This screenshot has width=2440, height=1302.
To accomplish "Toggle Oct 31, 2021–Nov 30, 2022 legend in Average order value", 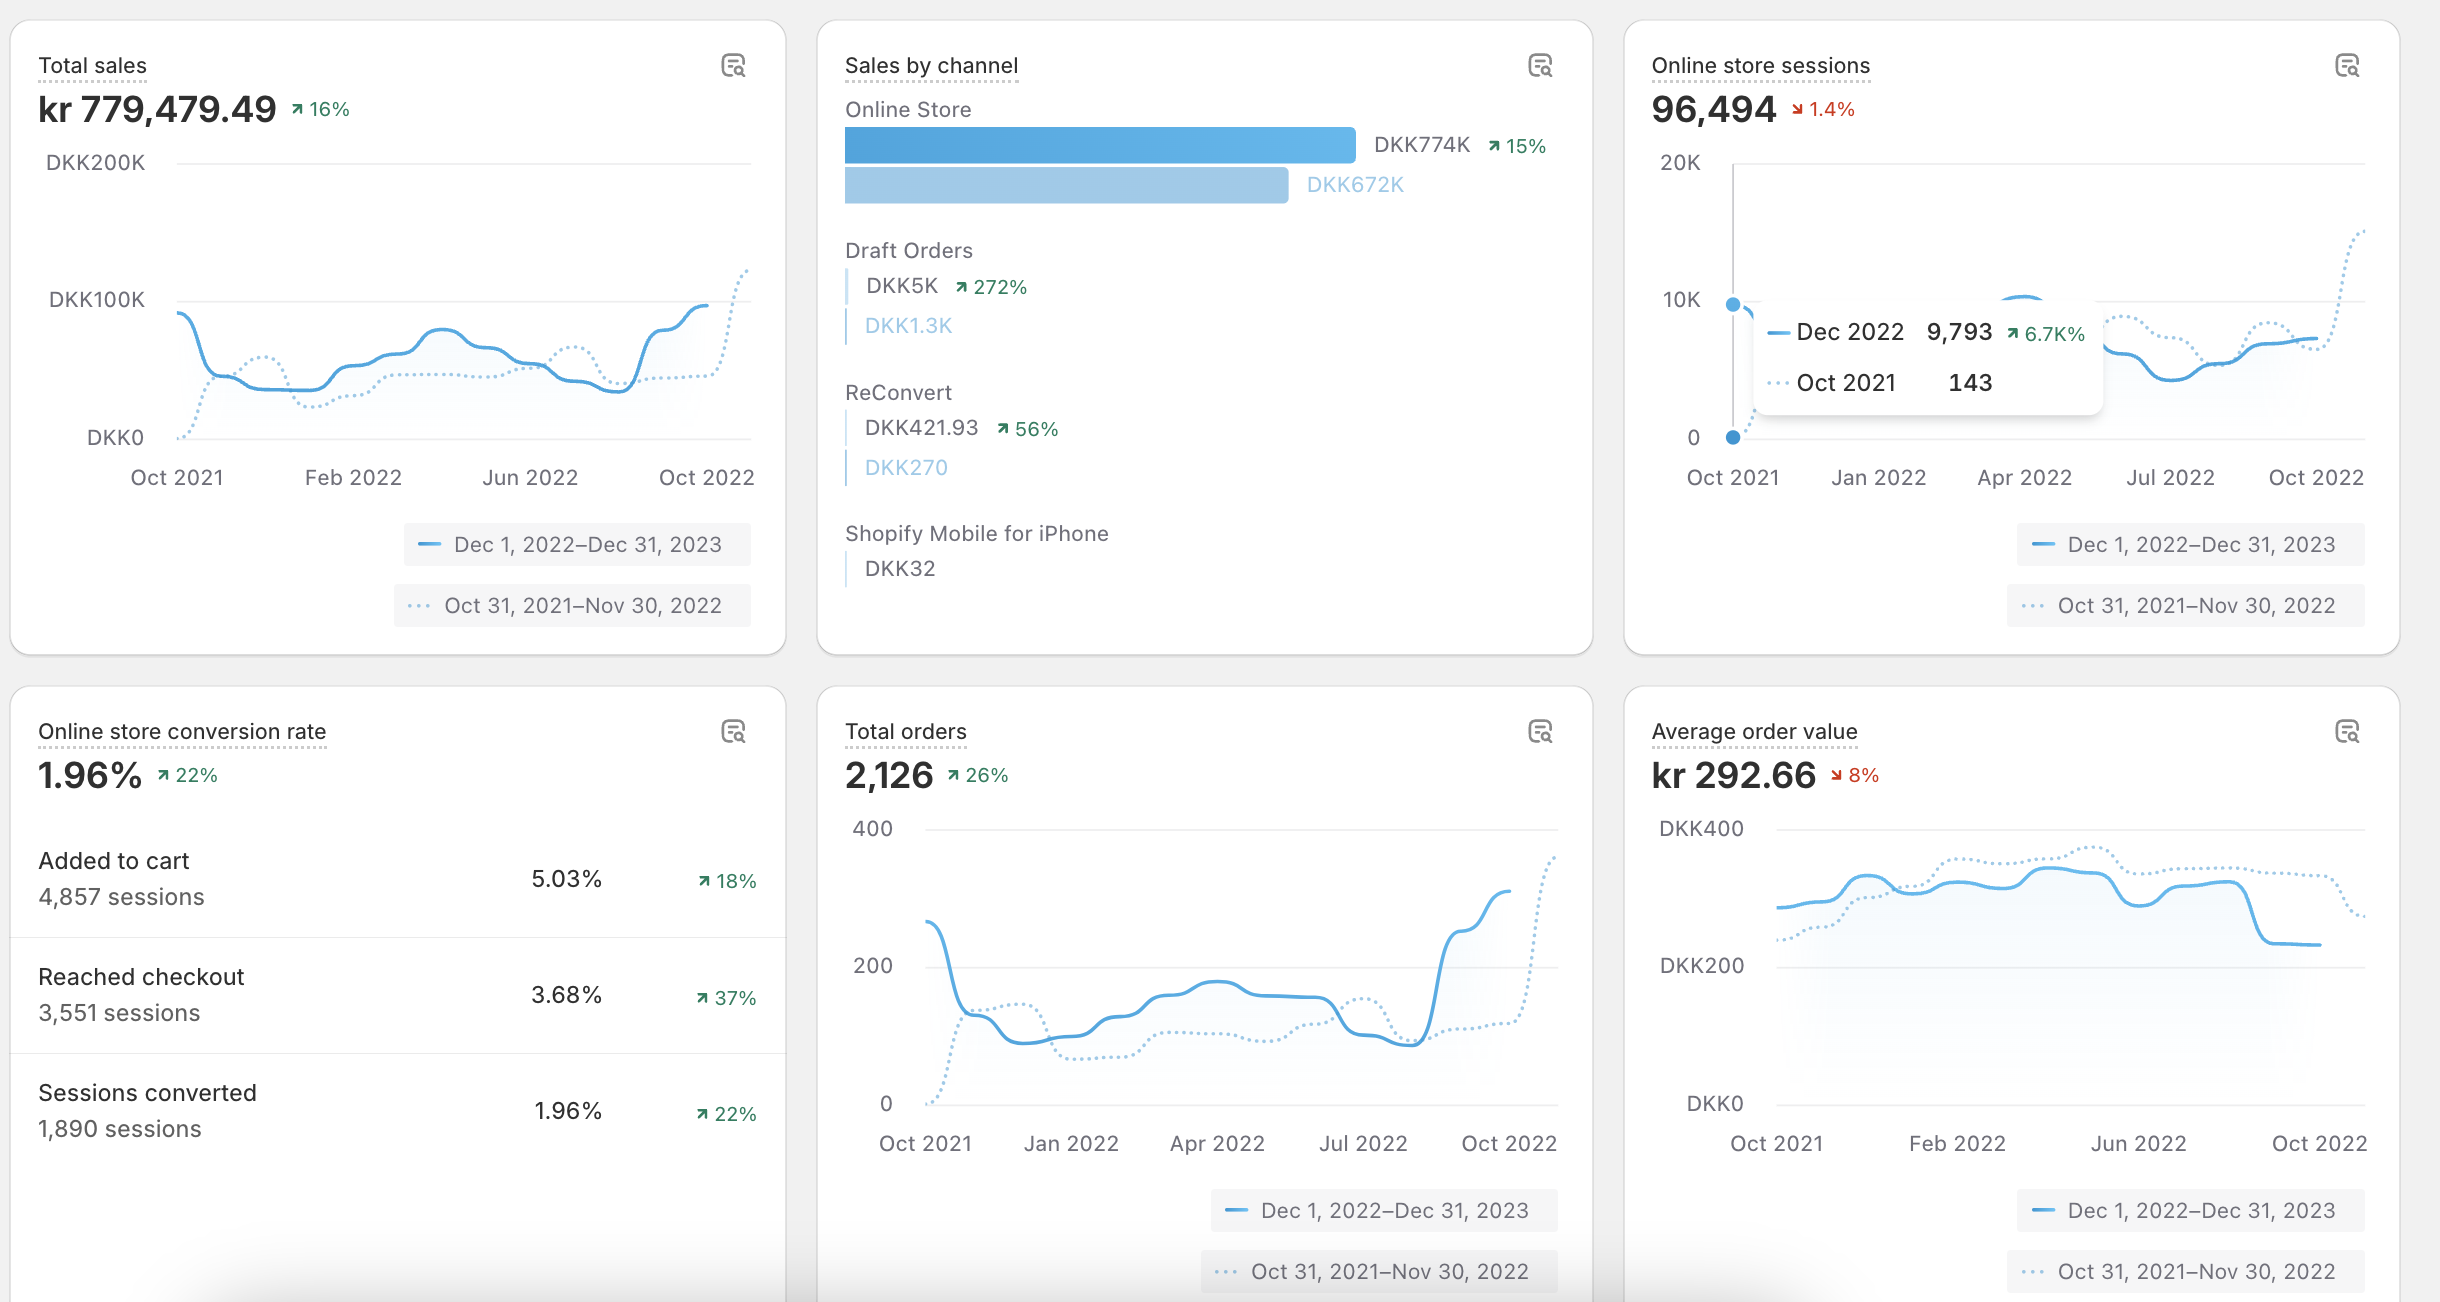I will click(x=2185, y=1272).
